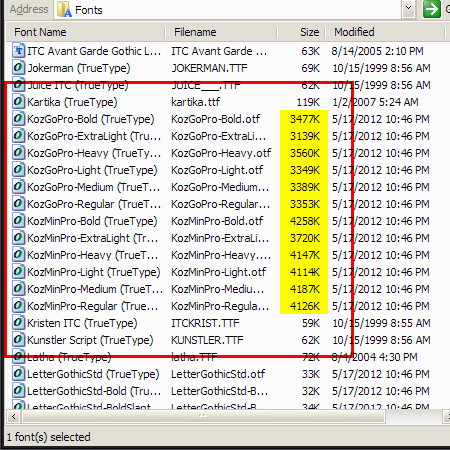Select the Kunstler Script (TrueType) row name
This screenshot has width=450, height=450.
click(x=90, y=340)
